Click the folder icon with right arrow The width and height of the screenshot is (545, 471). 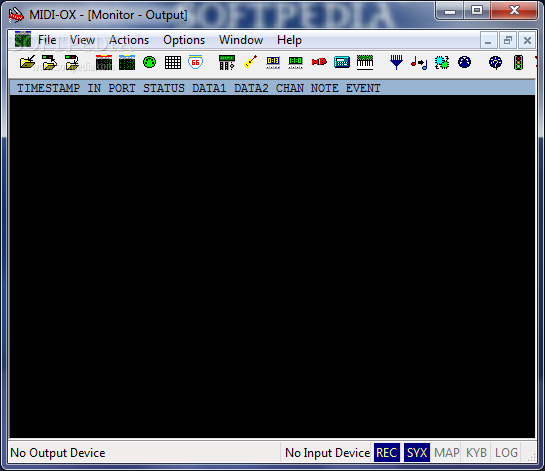(49, 63)
